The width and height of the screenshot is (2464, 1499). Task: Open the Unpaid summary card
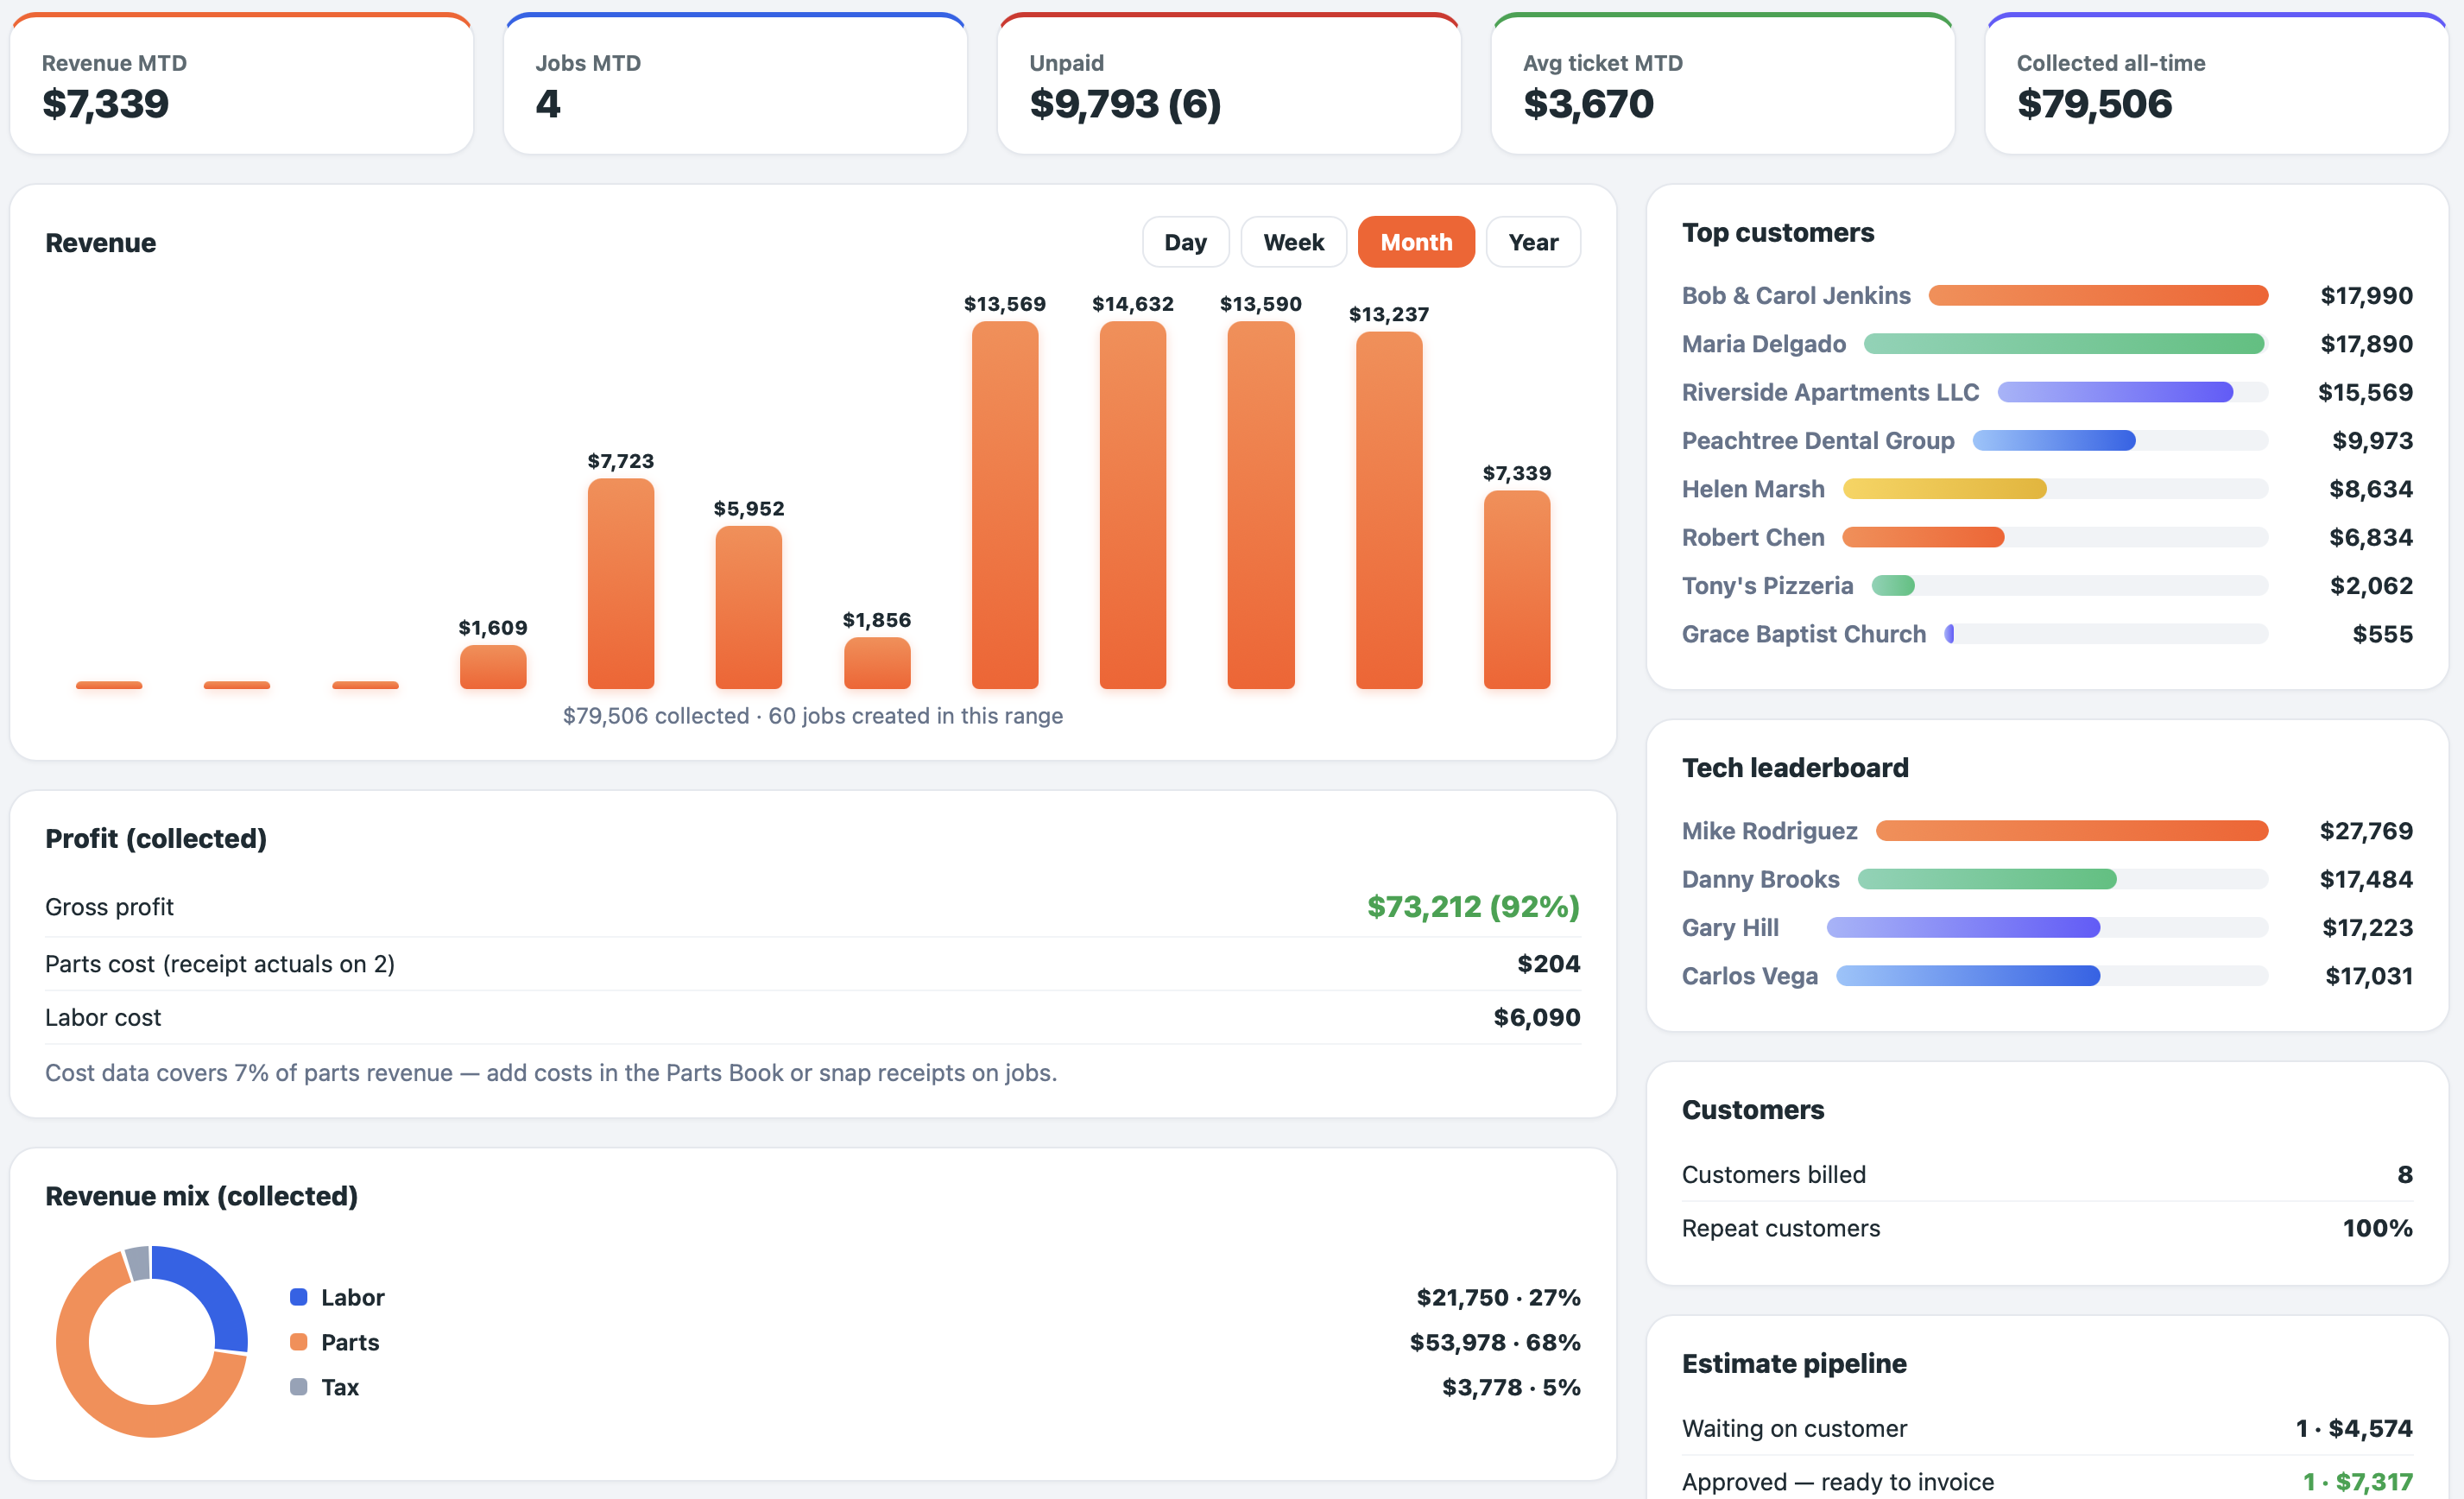(1229, 84)
